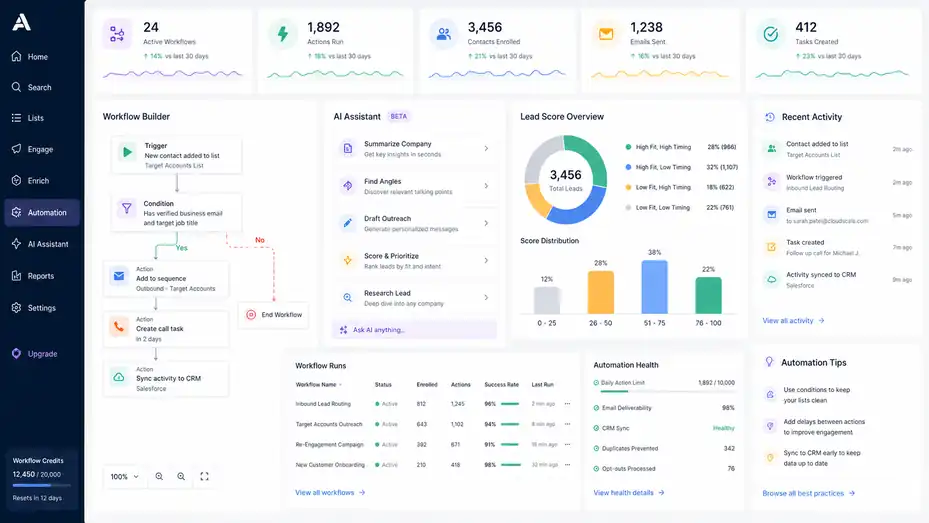This screenshot has height=523, width=929.
Task: Open row menu for Re-Engagement Campaign
Action: pos(568,444)
